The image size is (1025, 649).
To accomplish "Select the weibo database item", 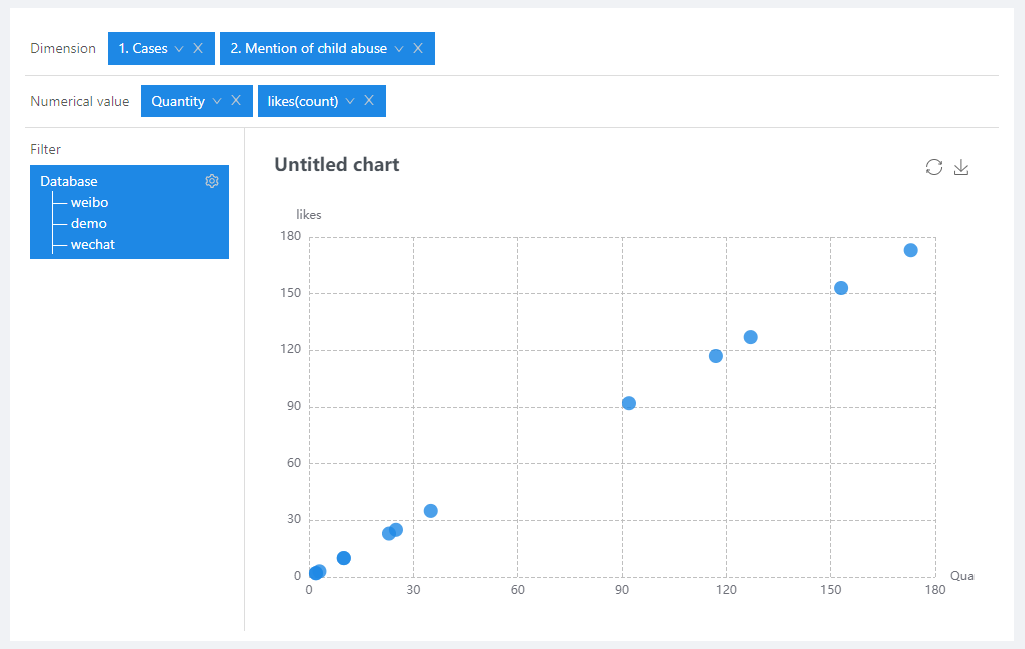I will pyautogui.click(x=89, y=202).
